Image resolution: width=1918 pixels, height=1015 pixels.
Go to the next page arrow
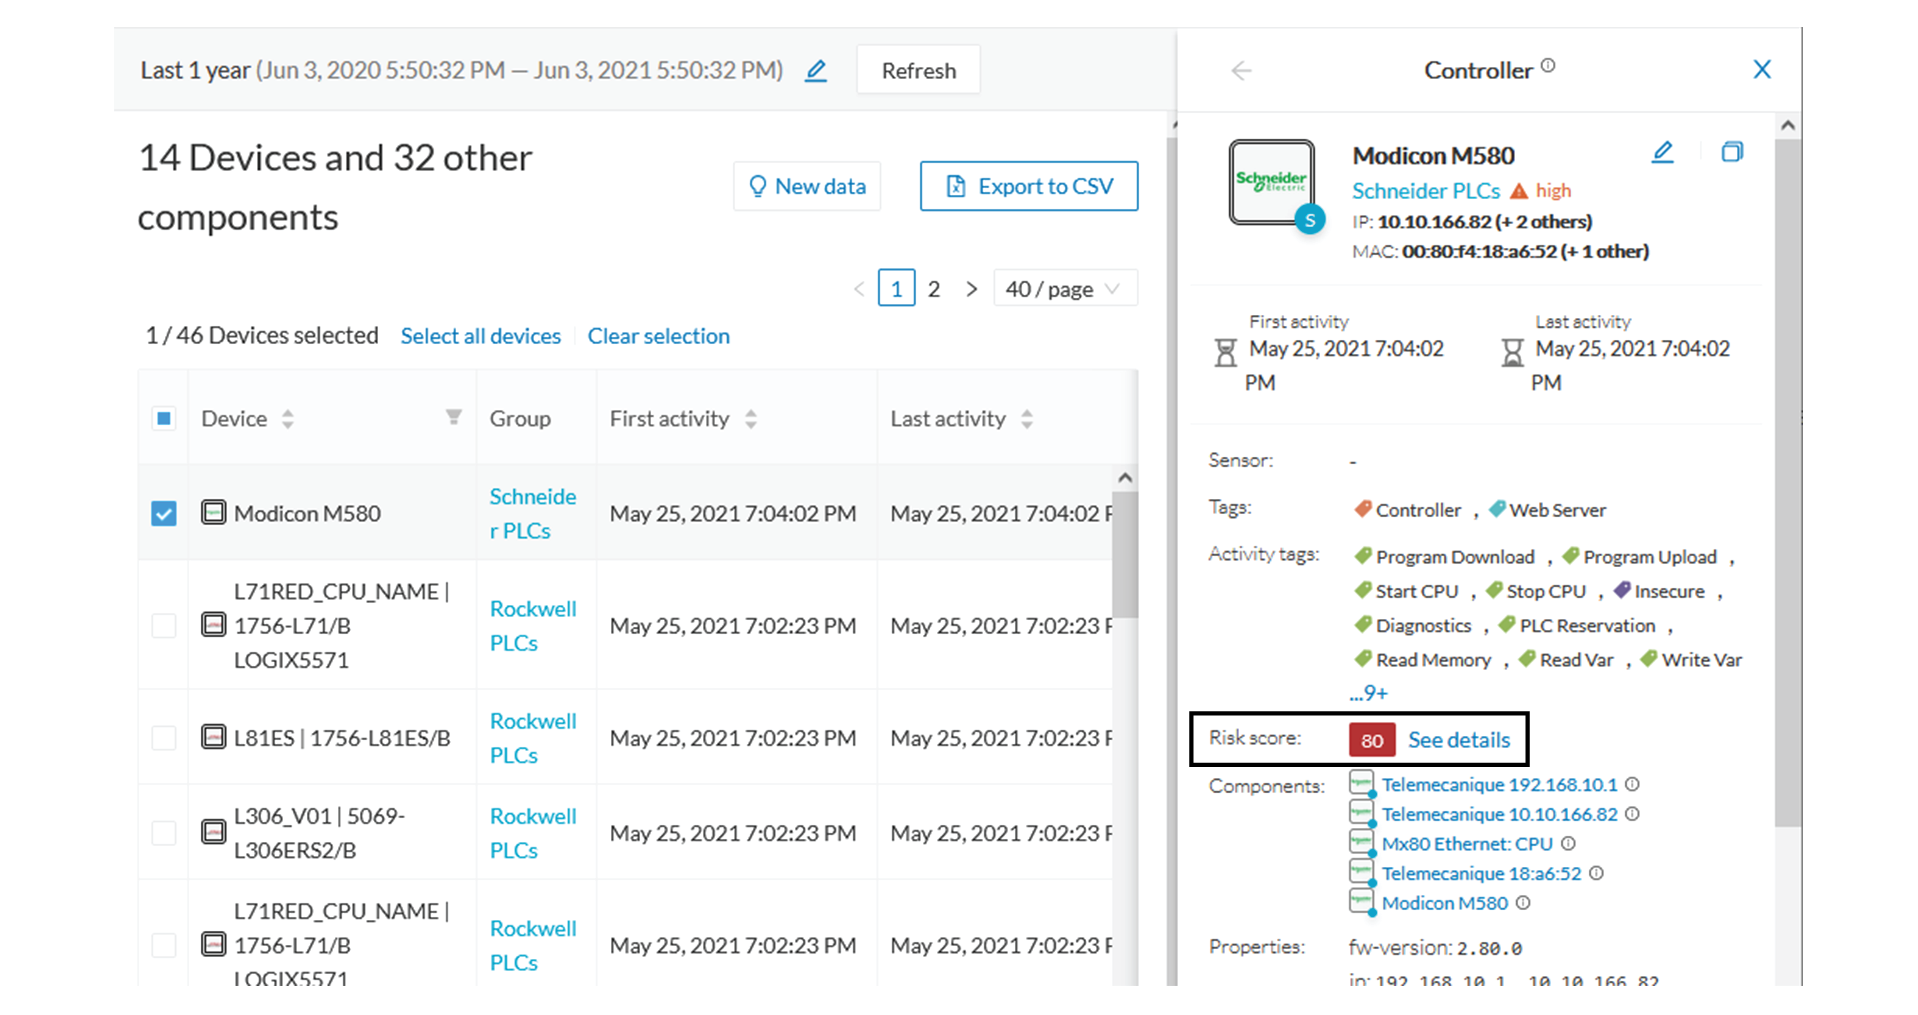tap(971, 289)
